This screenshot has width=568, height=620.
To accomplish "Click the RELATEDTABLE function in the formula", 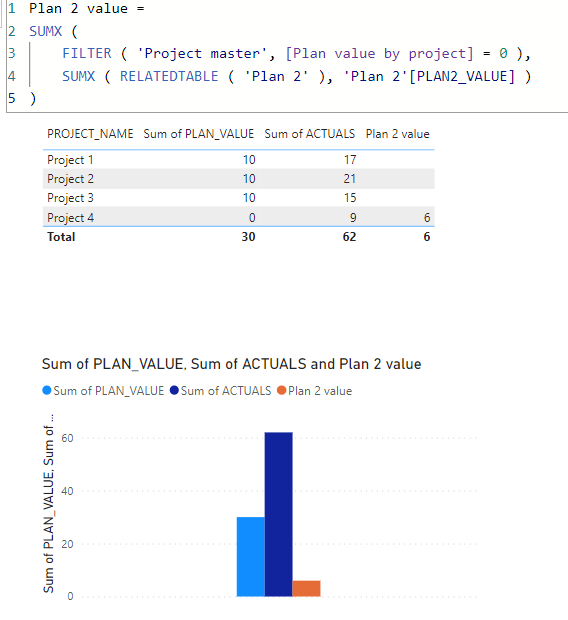I will (x=169, y=76).
